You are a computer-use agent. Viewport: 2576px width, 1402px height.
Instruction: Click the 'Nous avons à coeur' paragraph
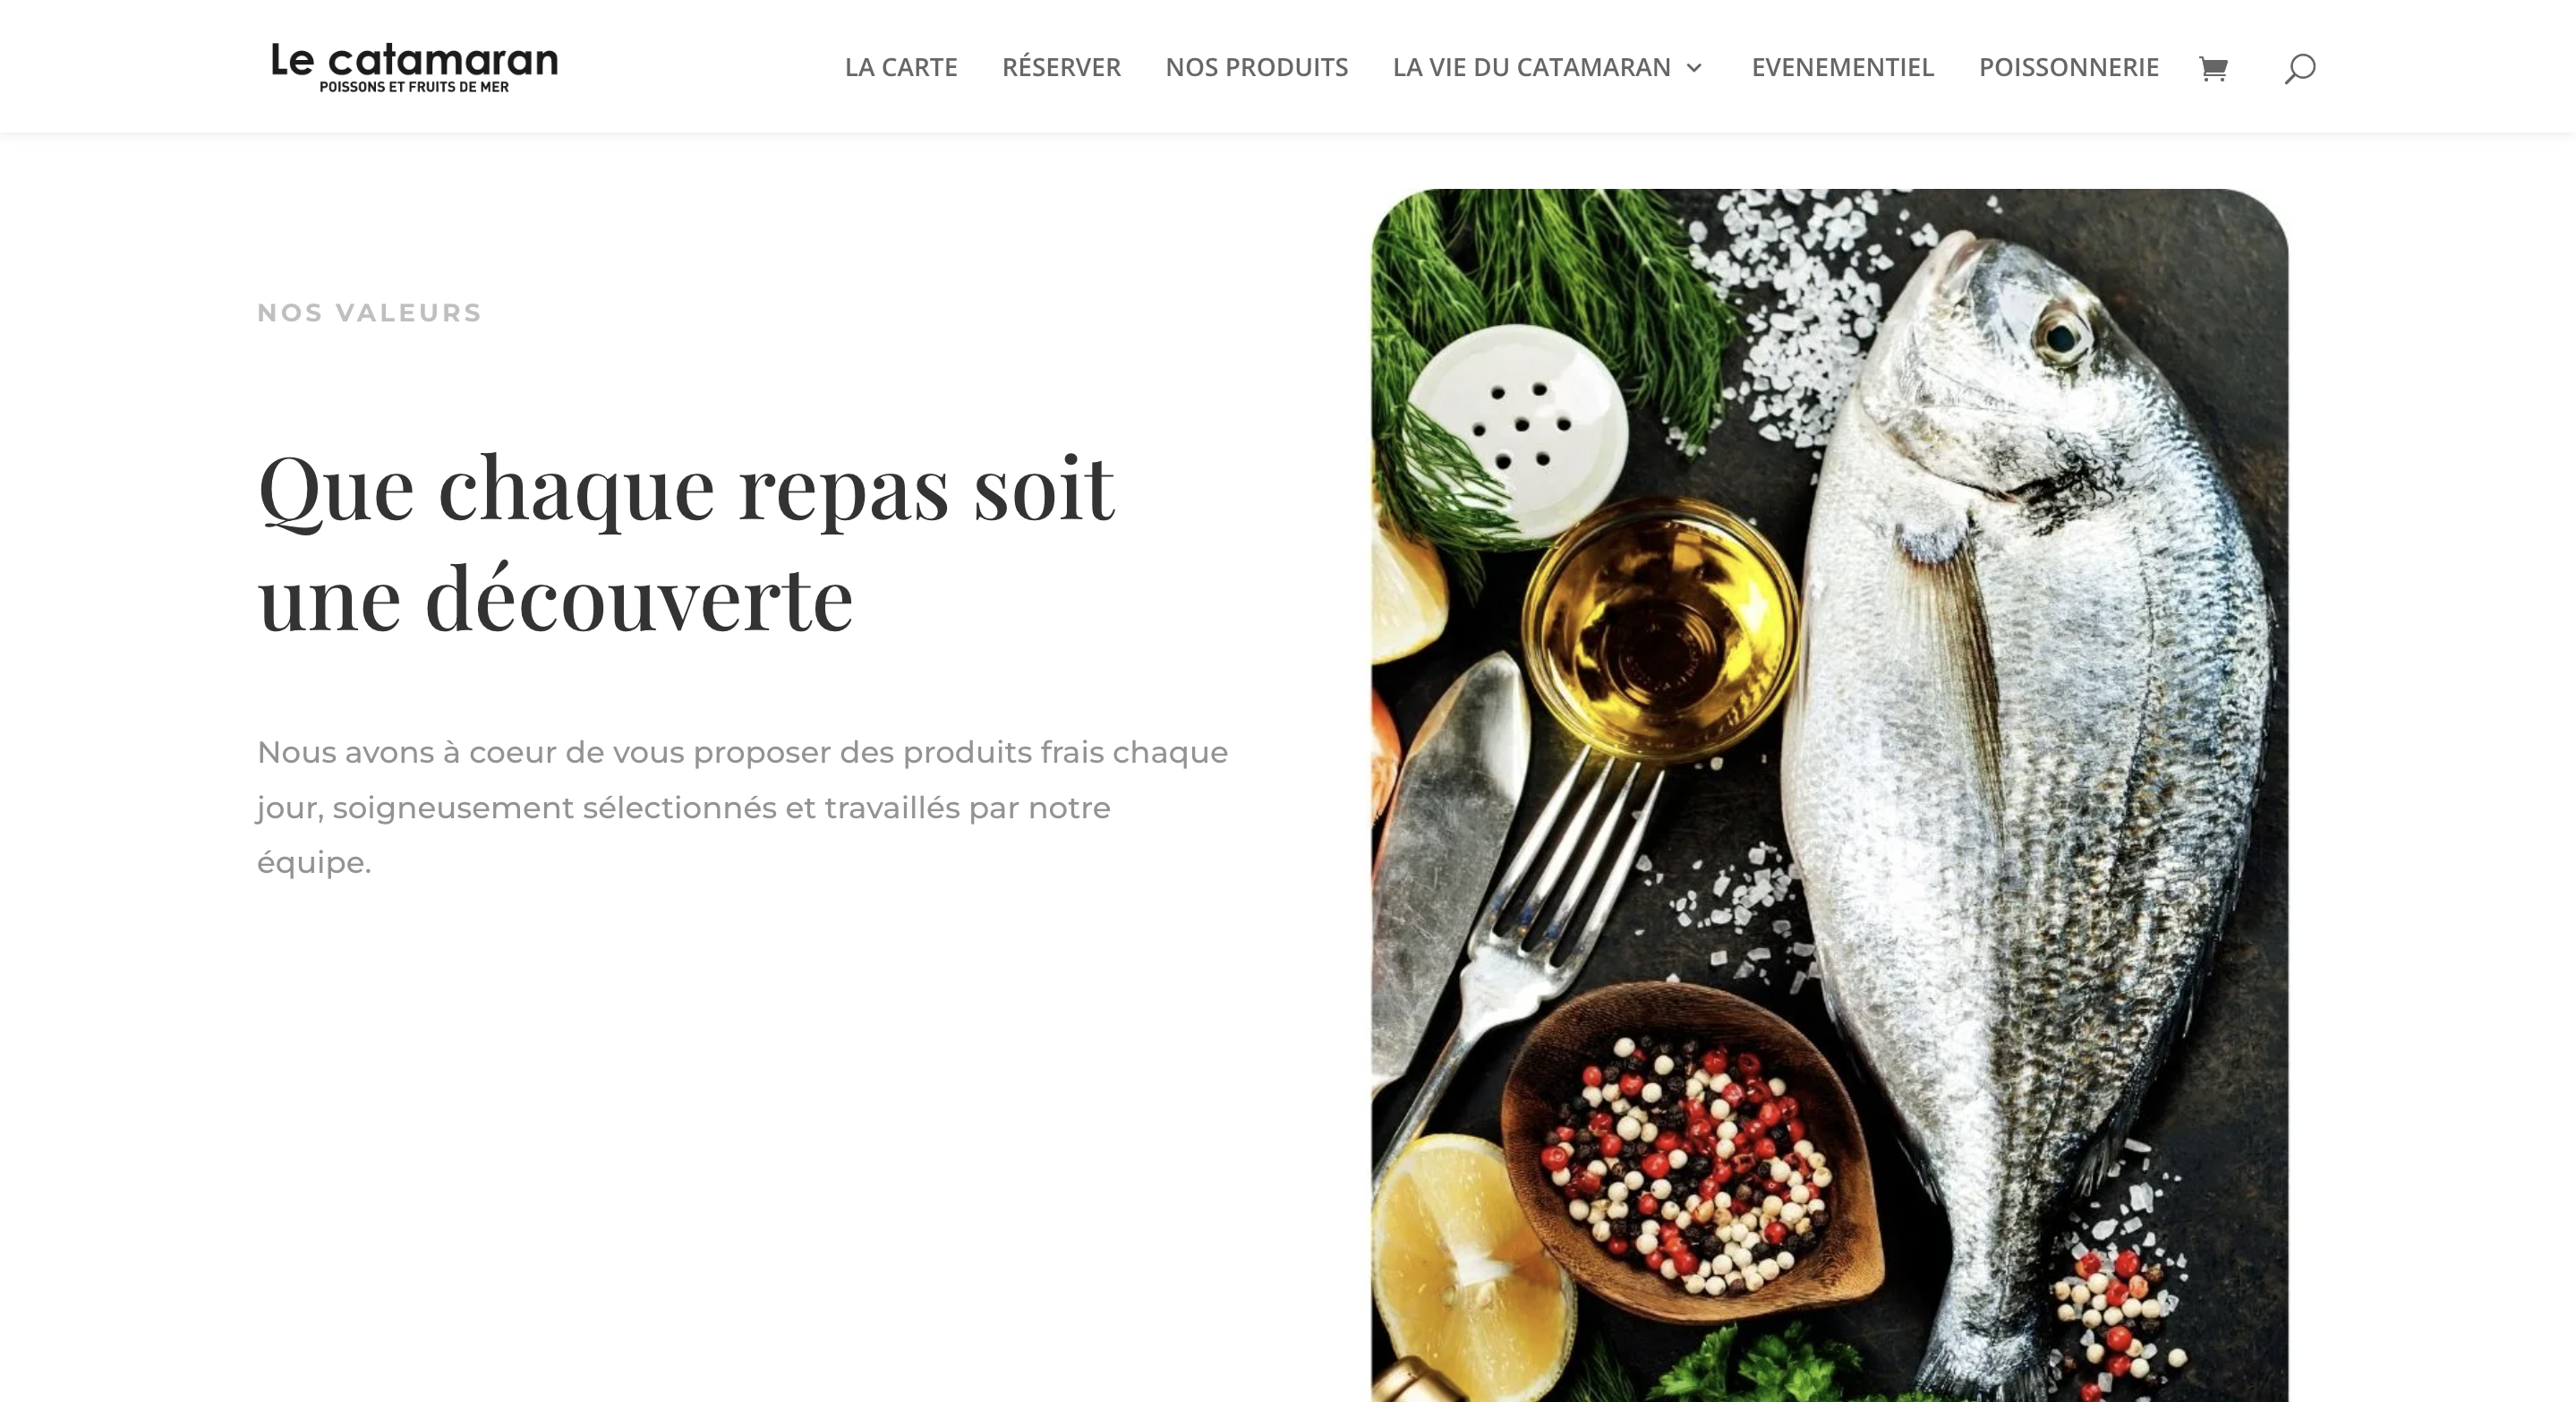pos(742,807)
